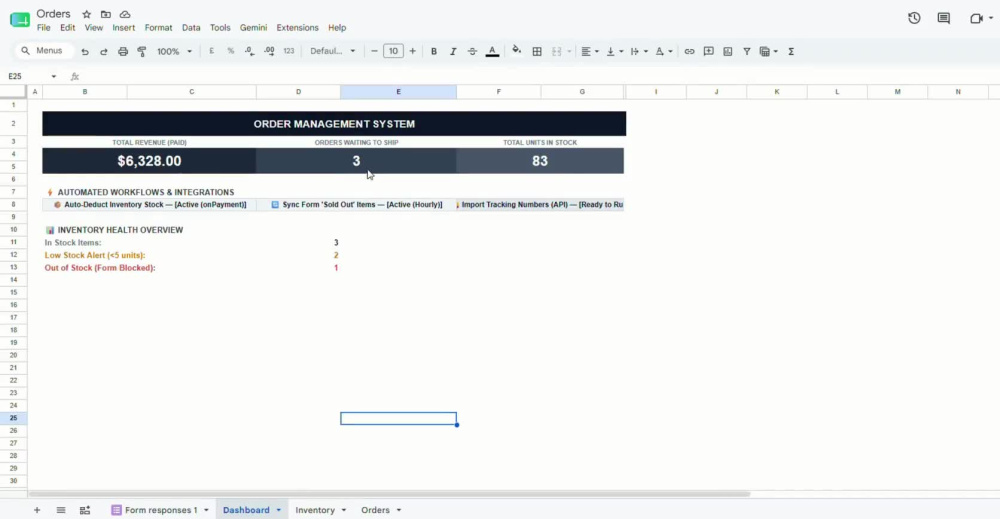Open the Default font dropdown
This screenshot has width=1000, height=519.
(x=332, y=51)
